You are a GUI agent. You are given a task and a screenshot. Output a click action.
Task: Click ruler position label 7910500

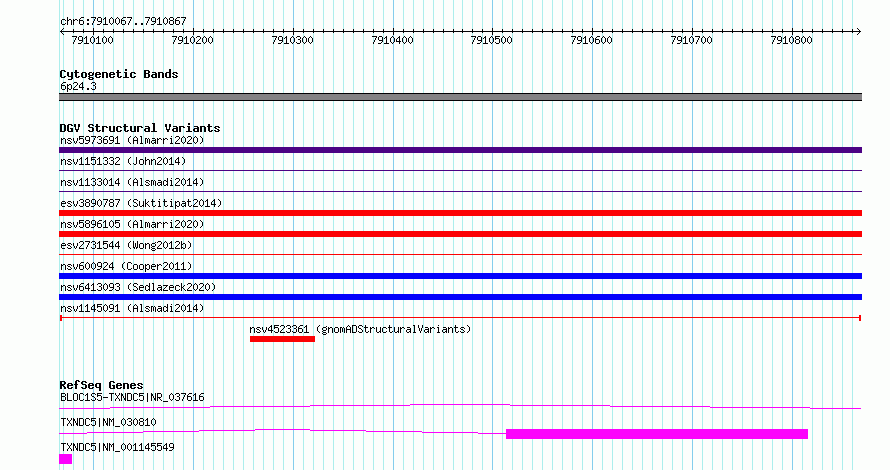pyautogui.click(x=492, y=40)
